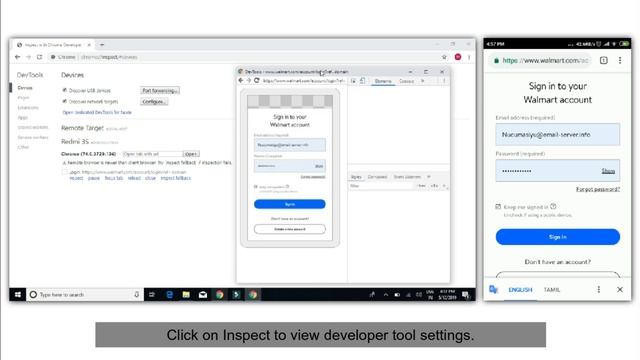Click the inspect fallback link
Image resolution: width=640 pixels, height=360 pixels.
tap(176, 178)
